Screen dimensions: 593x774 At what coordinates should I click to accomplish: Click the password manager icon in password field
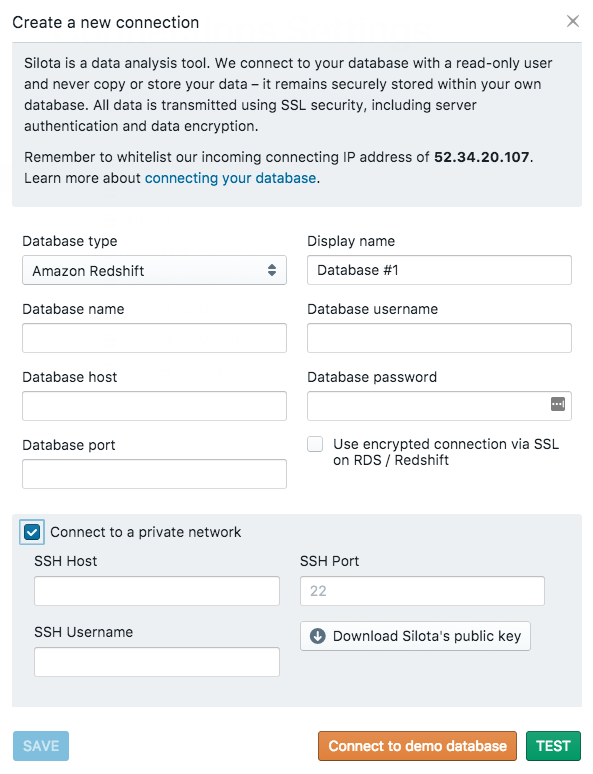point(557,404)
